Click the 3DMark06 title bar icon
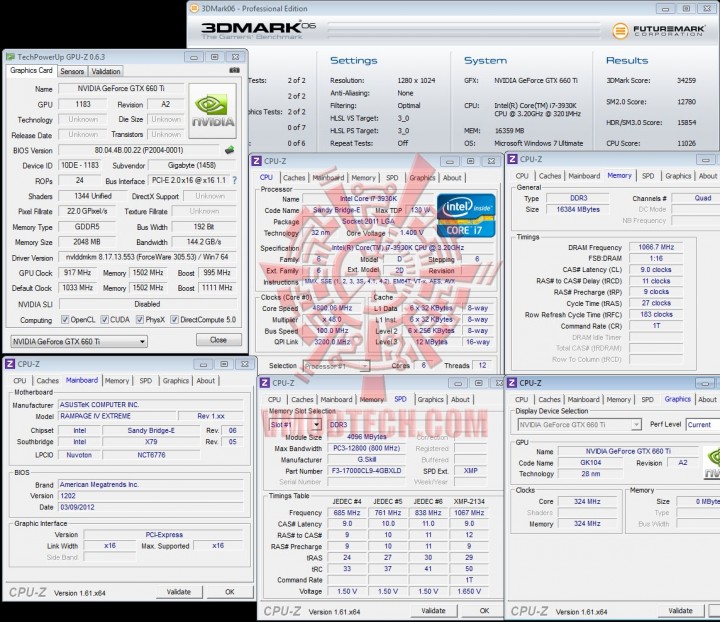The width and height of the screenshot is (720, 622). [194, 8]
